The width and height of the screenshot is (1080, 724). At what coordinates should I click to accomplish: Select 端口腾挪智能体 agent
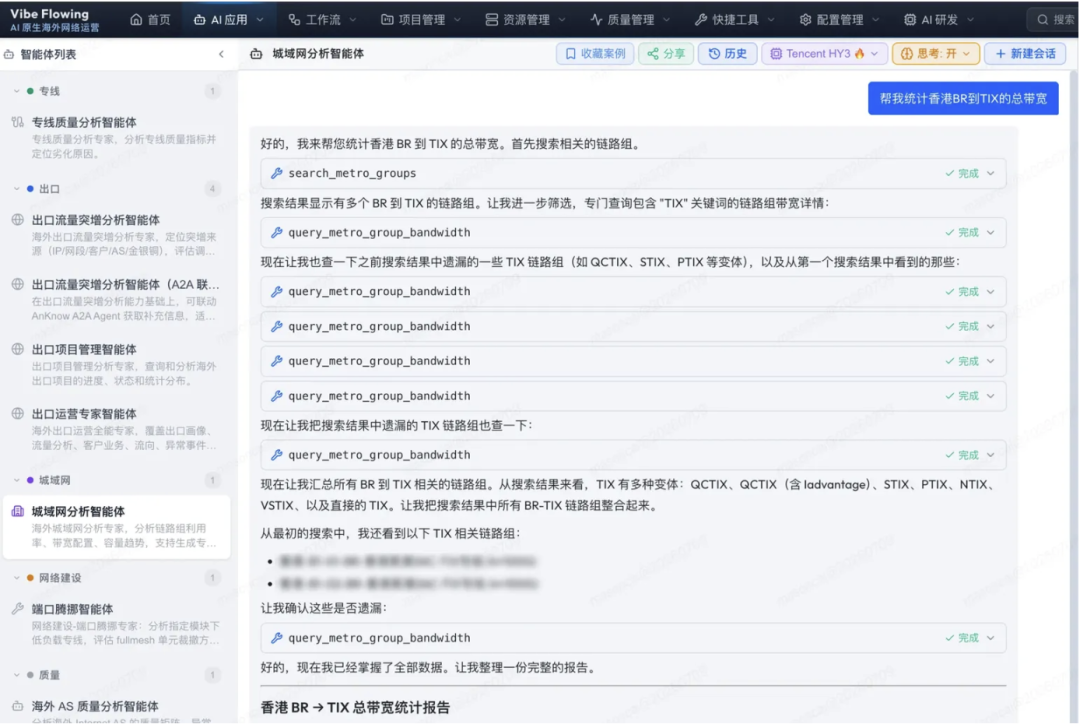point(116,624)
